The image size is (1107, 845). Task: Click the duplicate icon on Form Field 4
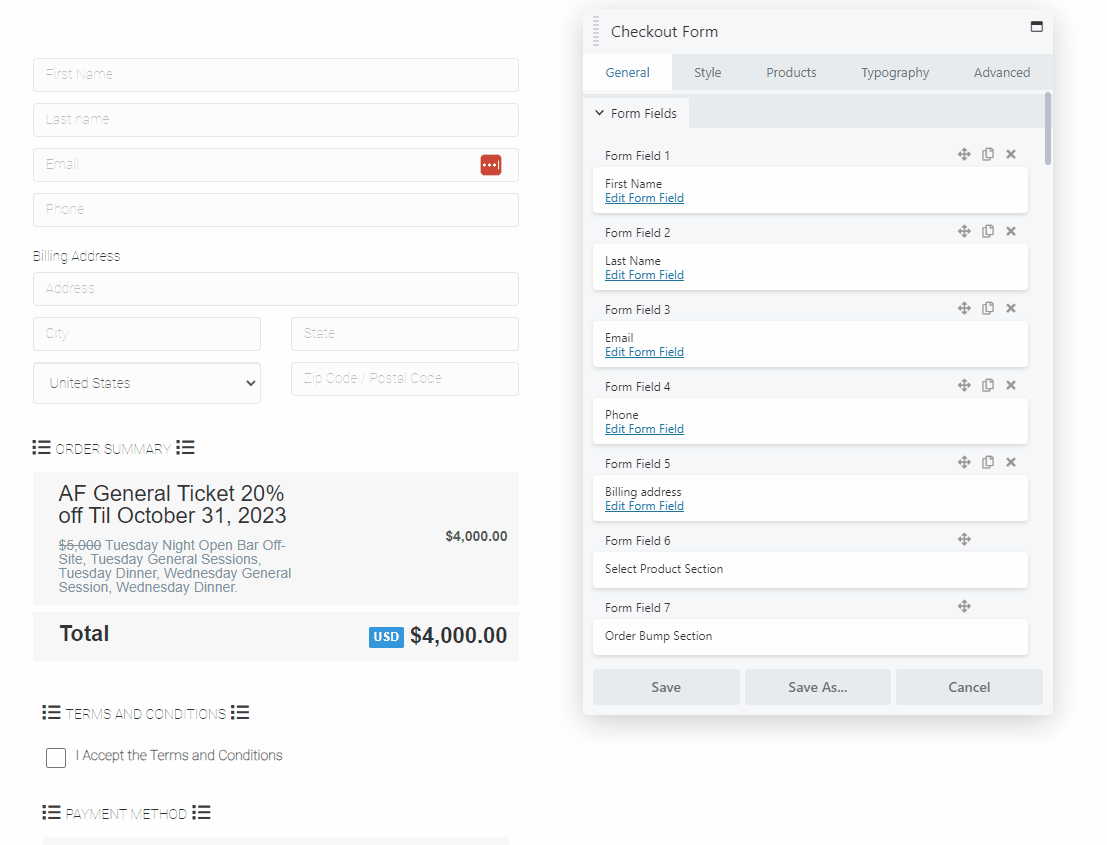[x=988, y=385]
